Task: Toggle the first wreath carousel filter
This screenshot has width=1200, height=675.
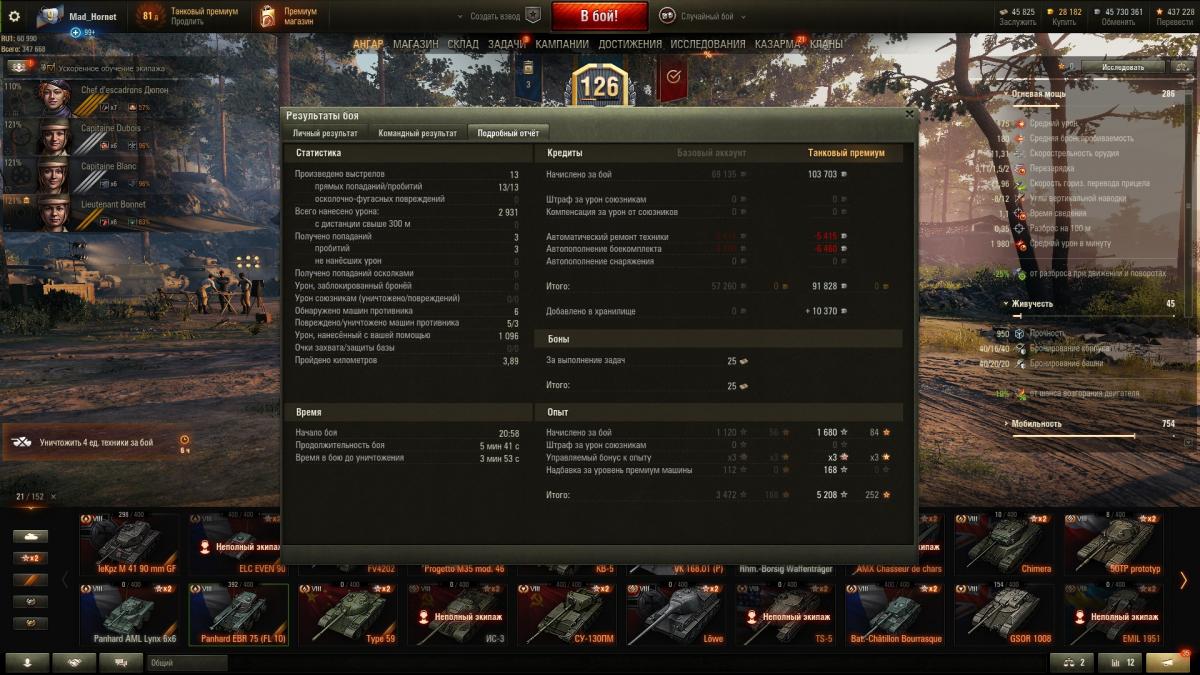Action: click(x=30, y=602)
